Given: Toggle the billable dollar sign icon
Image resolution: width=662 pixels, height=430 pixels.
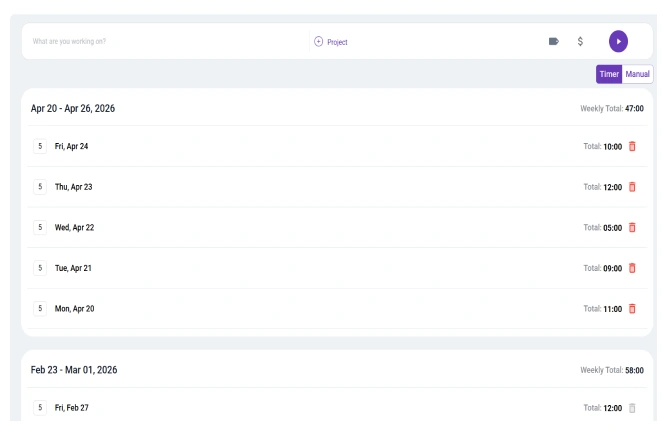Looking at the screenshot, I should [x=580, y=41].
